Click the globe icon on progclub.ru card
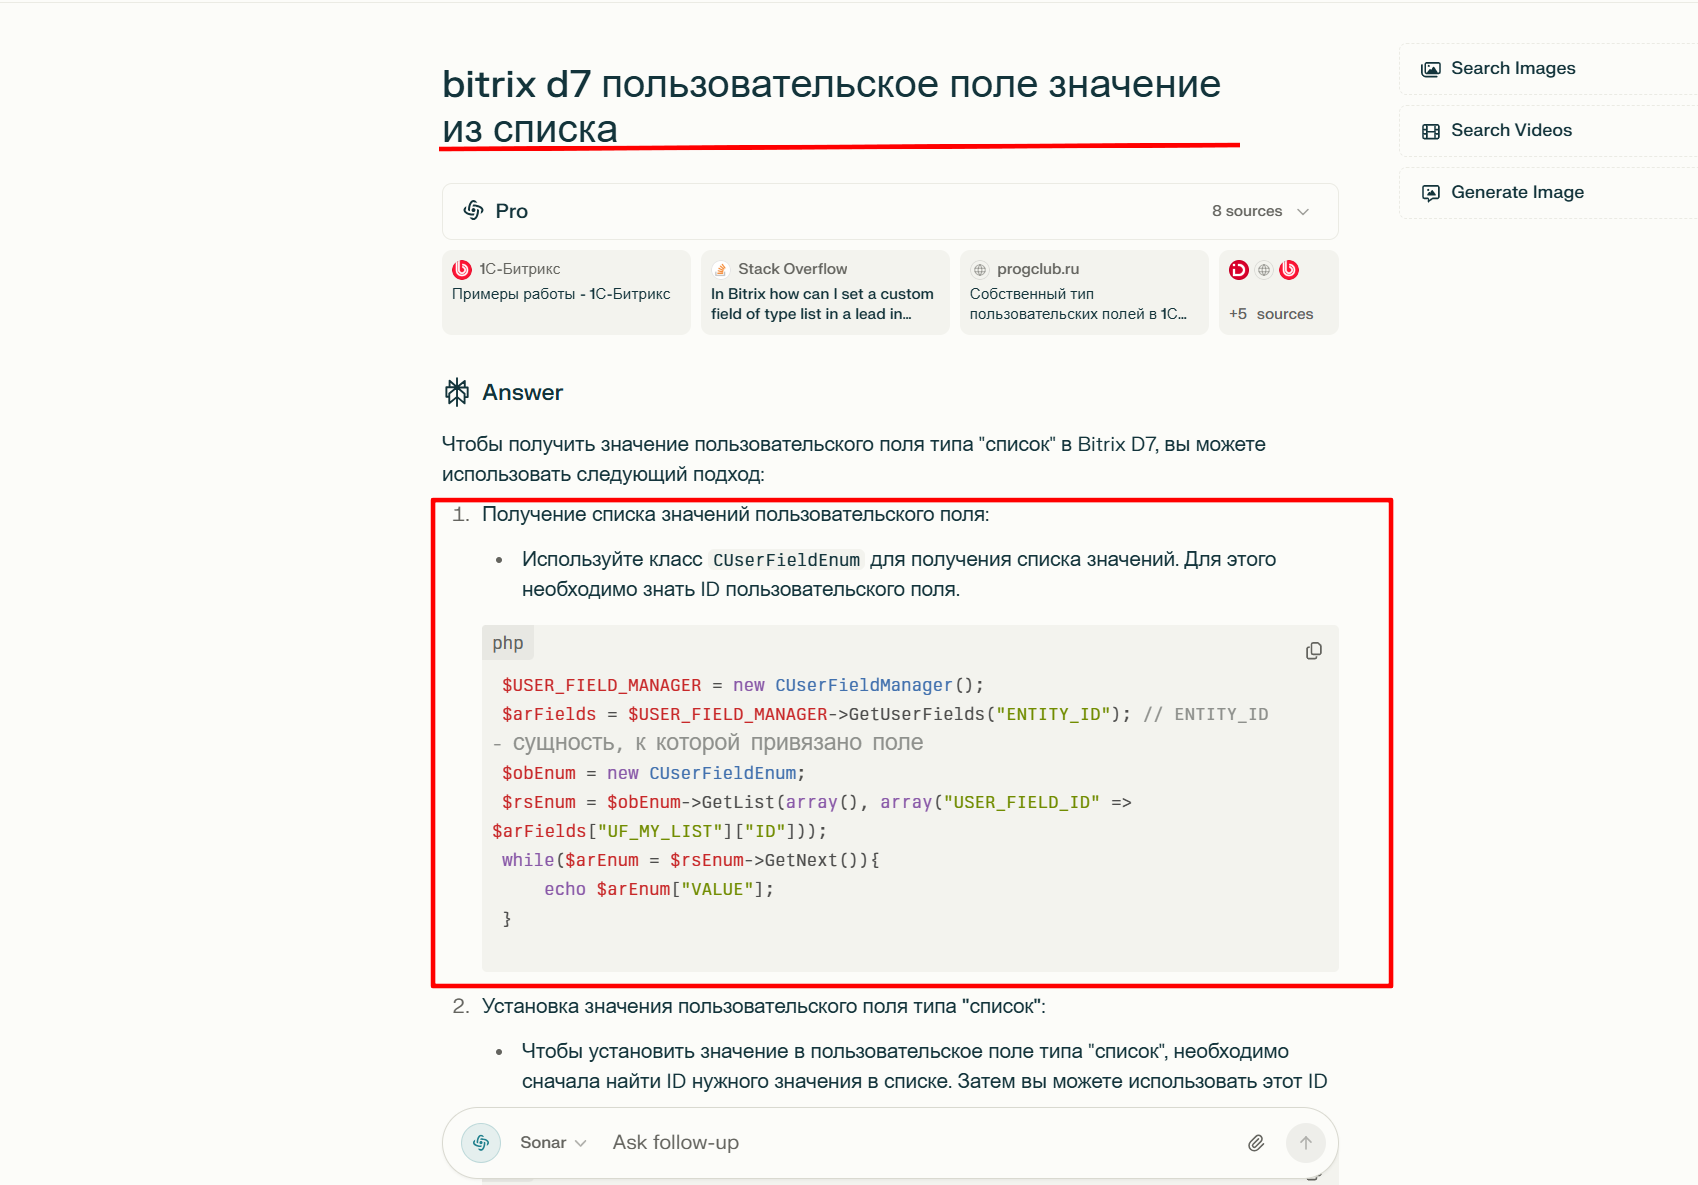 click(x=978, y=268)
